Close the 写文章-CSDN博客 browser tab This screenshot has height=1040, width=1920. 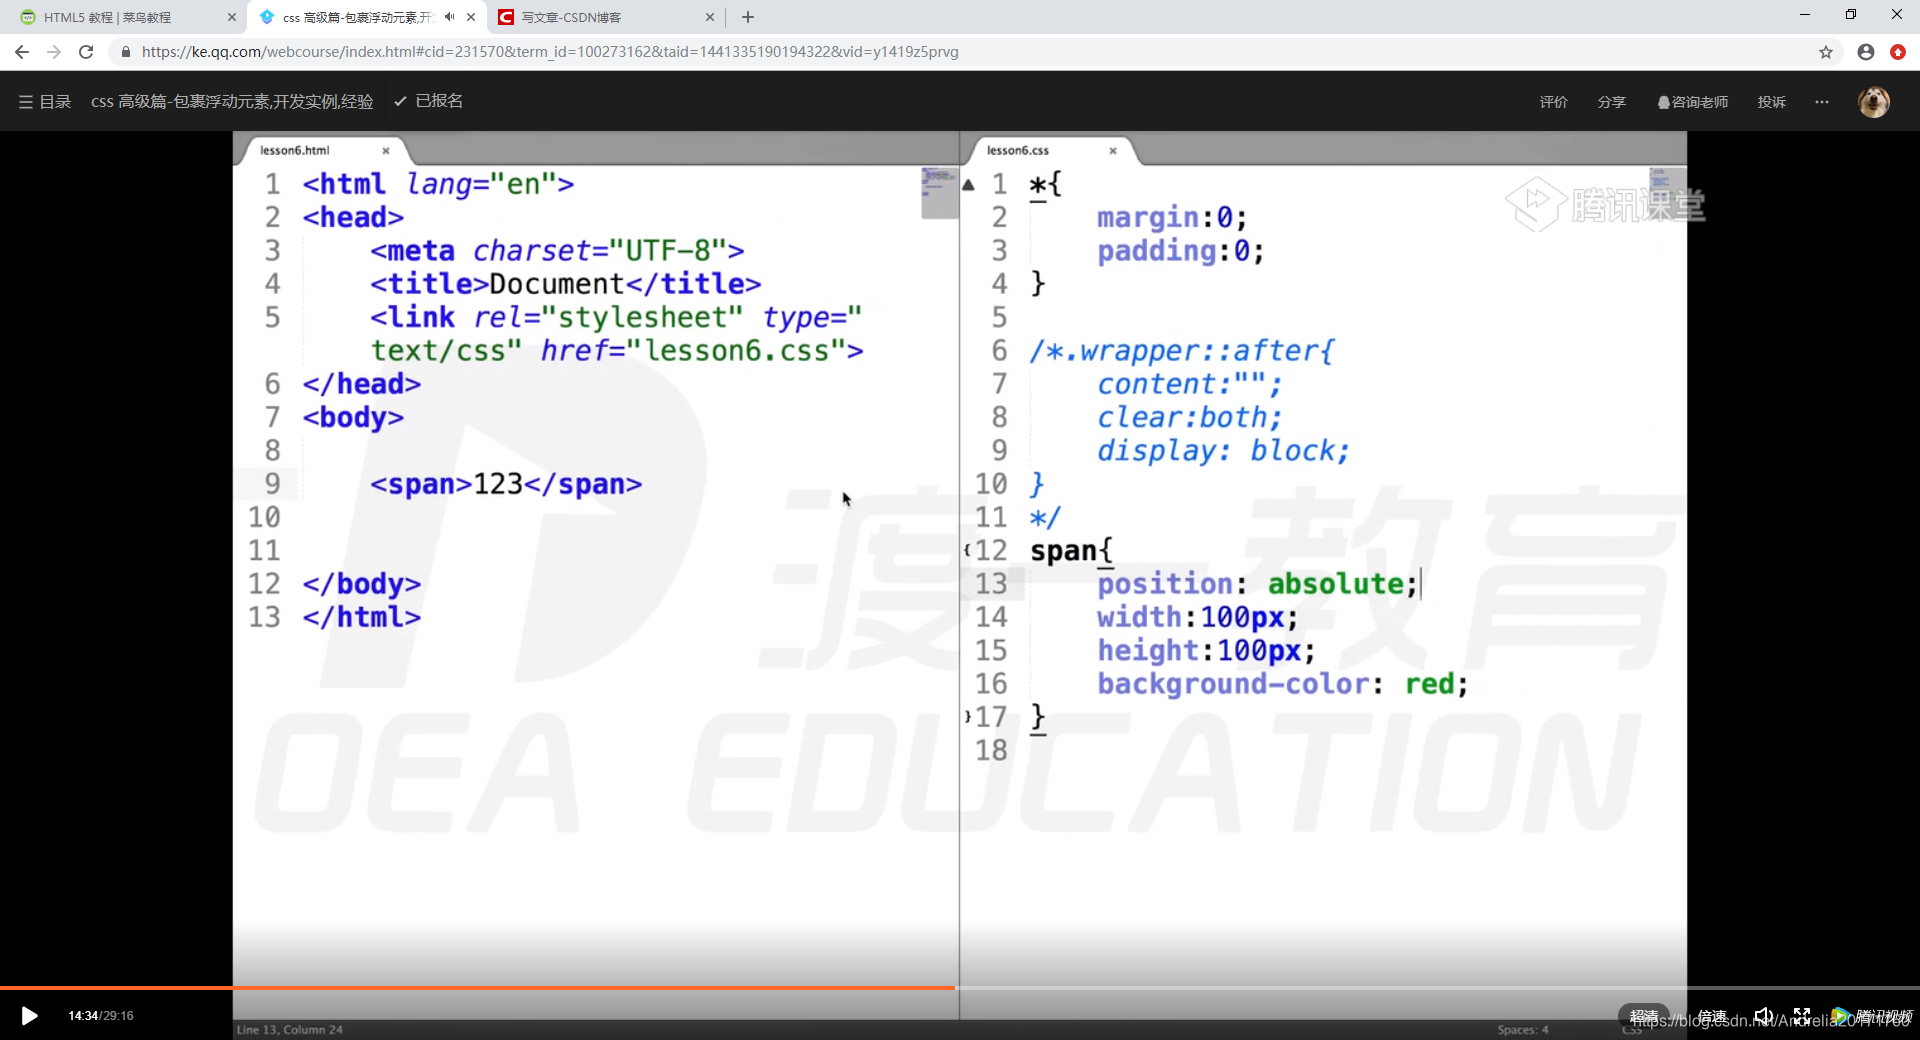pos(710,17)
